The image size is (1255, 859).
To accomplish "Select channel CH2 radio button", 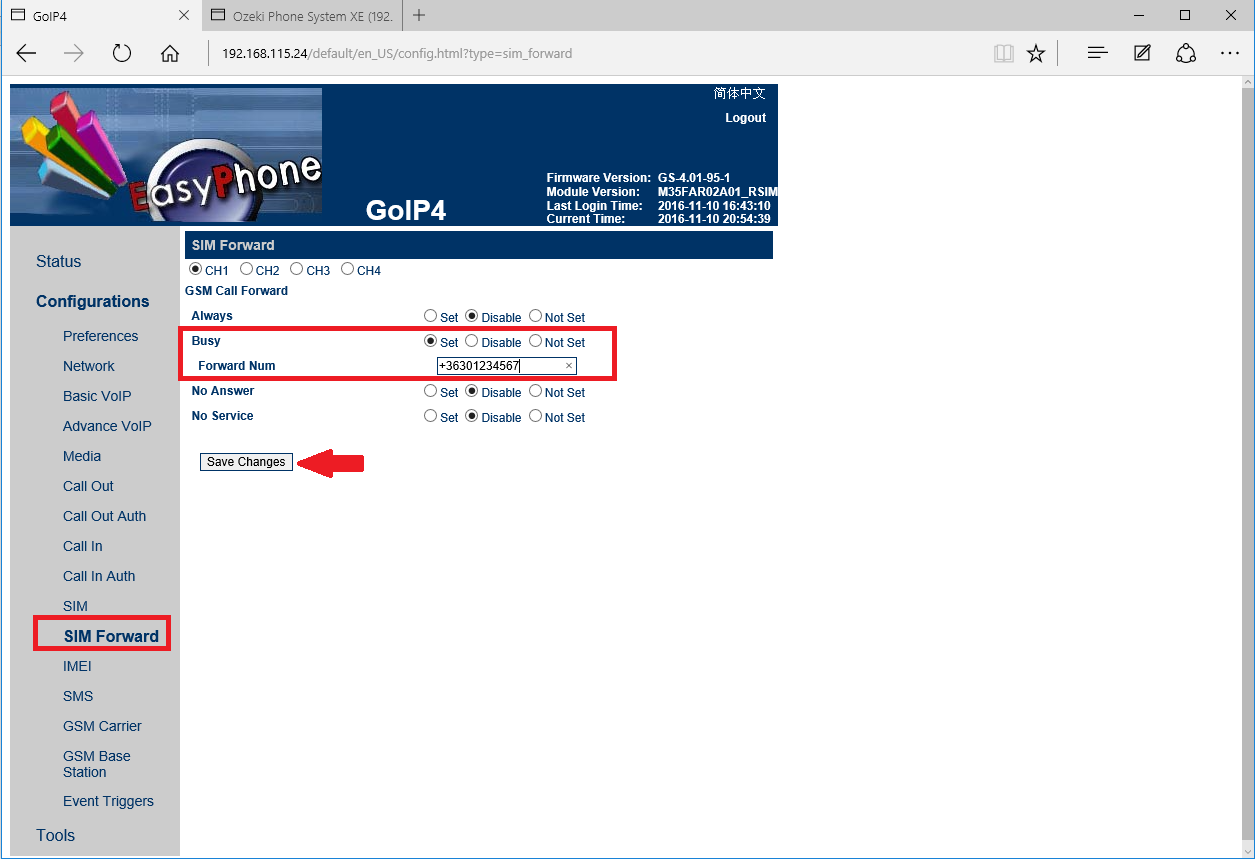I will [x=246, y=269].
